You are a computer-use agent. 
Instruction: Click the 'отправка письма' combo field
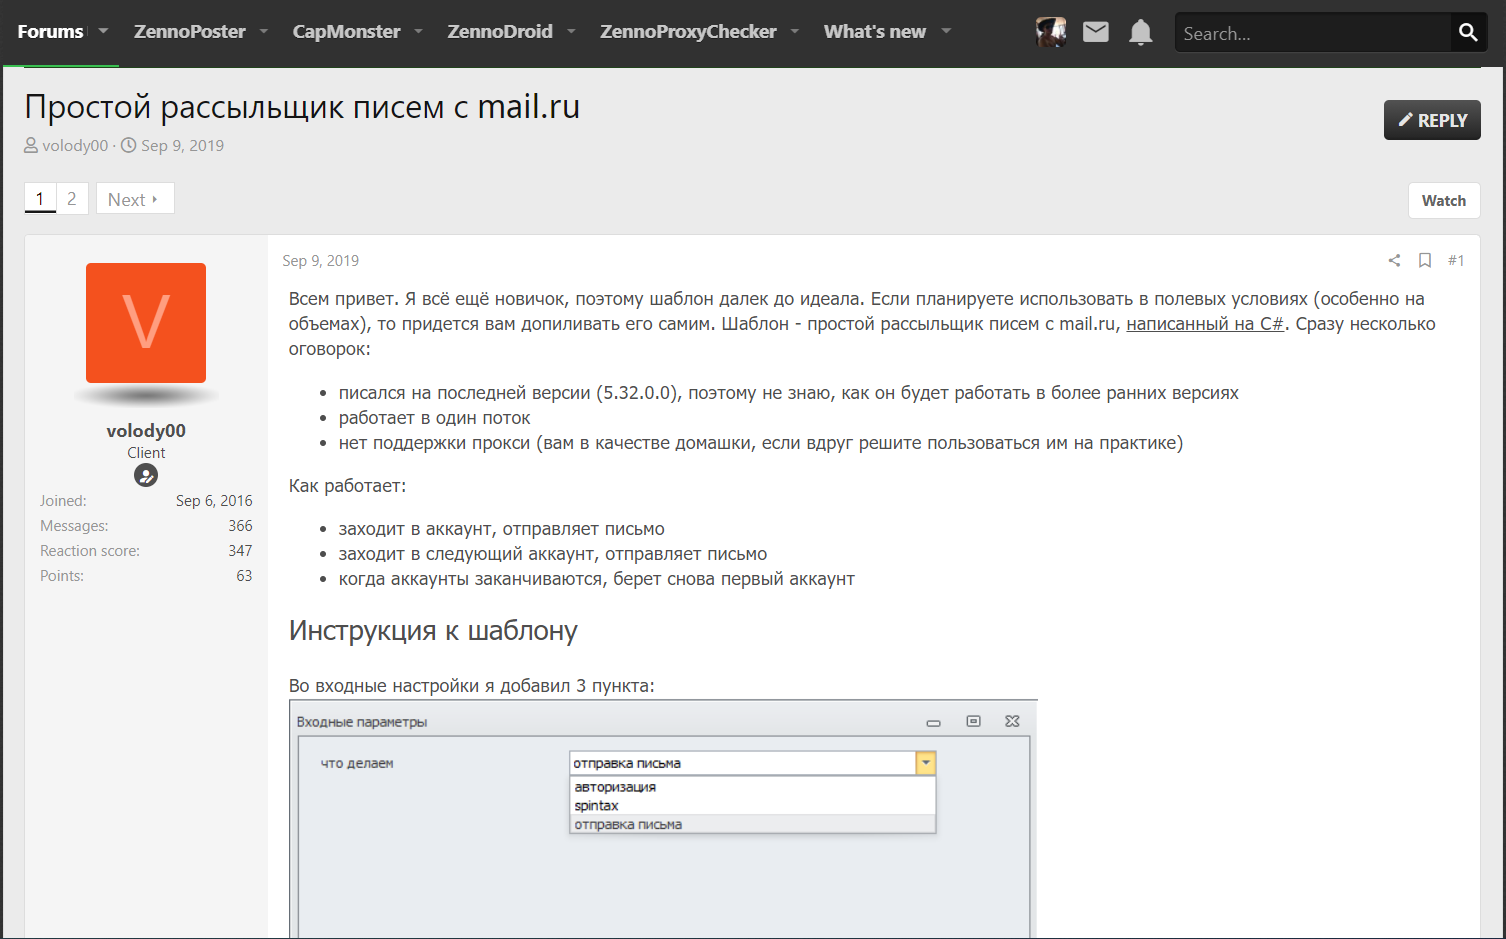742,763
